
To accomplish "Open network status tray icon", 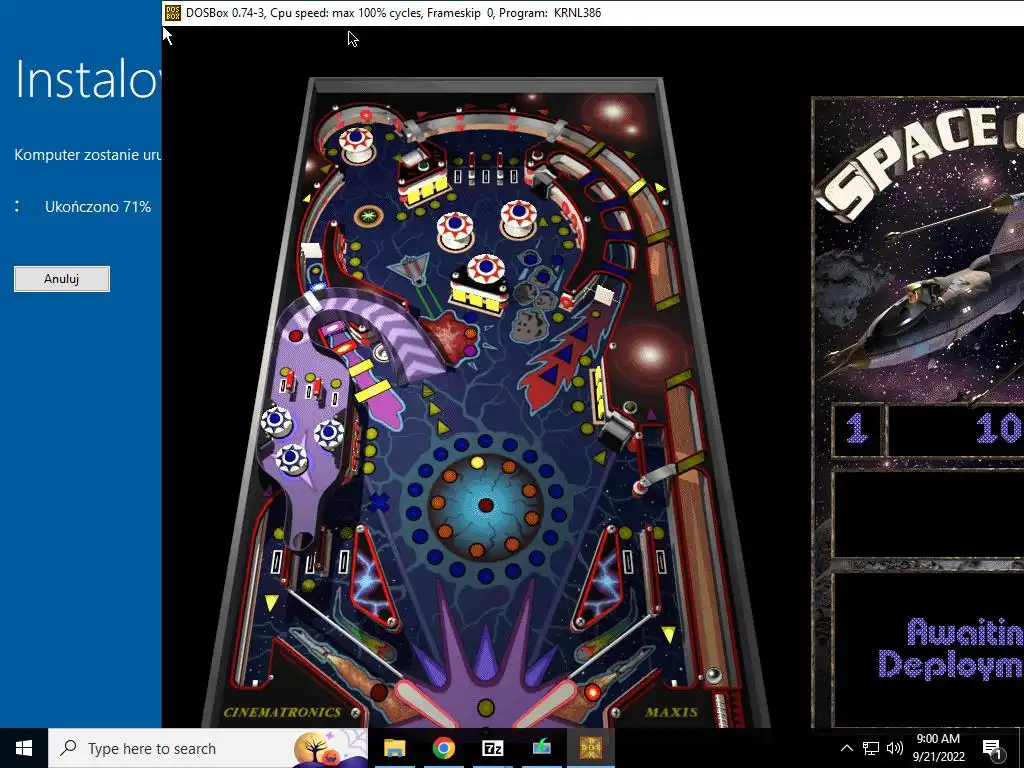I will click(x=871, y=748).
